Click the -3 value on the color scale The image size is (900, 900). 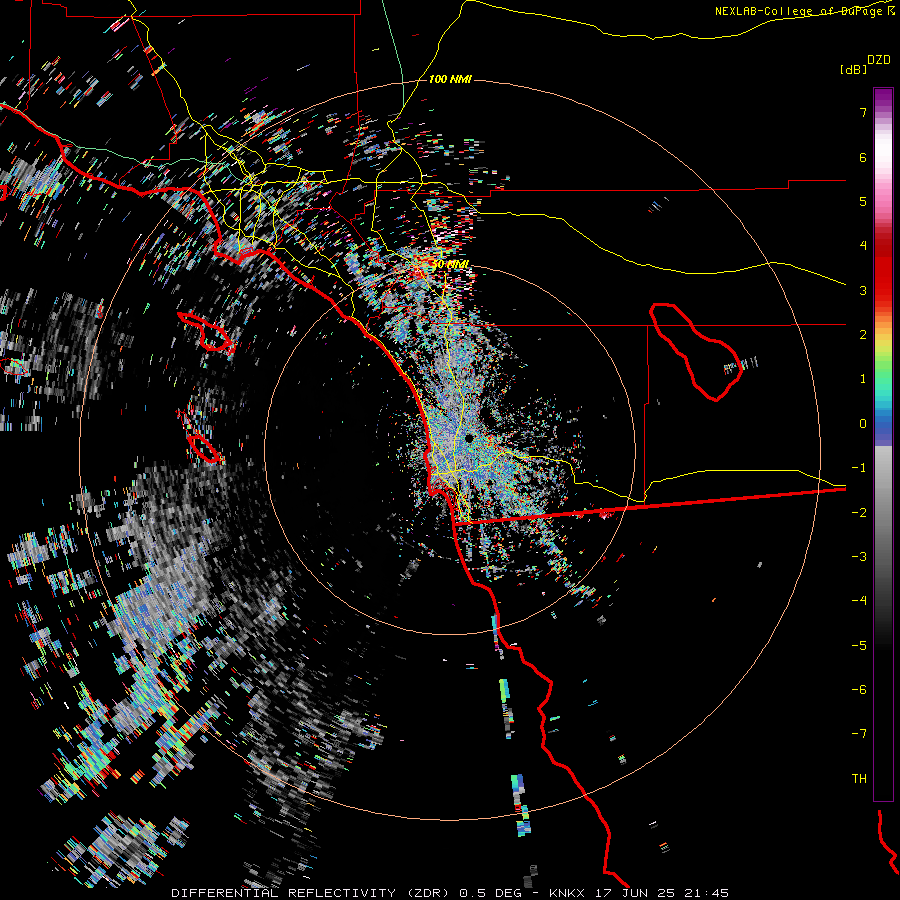[x=859, y=557]
